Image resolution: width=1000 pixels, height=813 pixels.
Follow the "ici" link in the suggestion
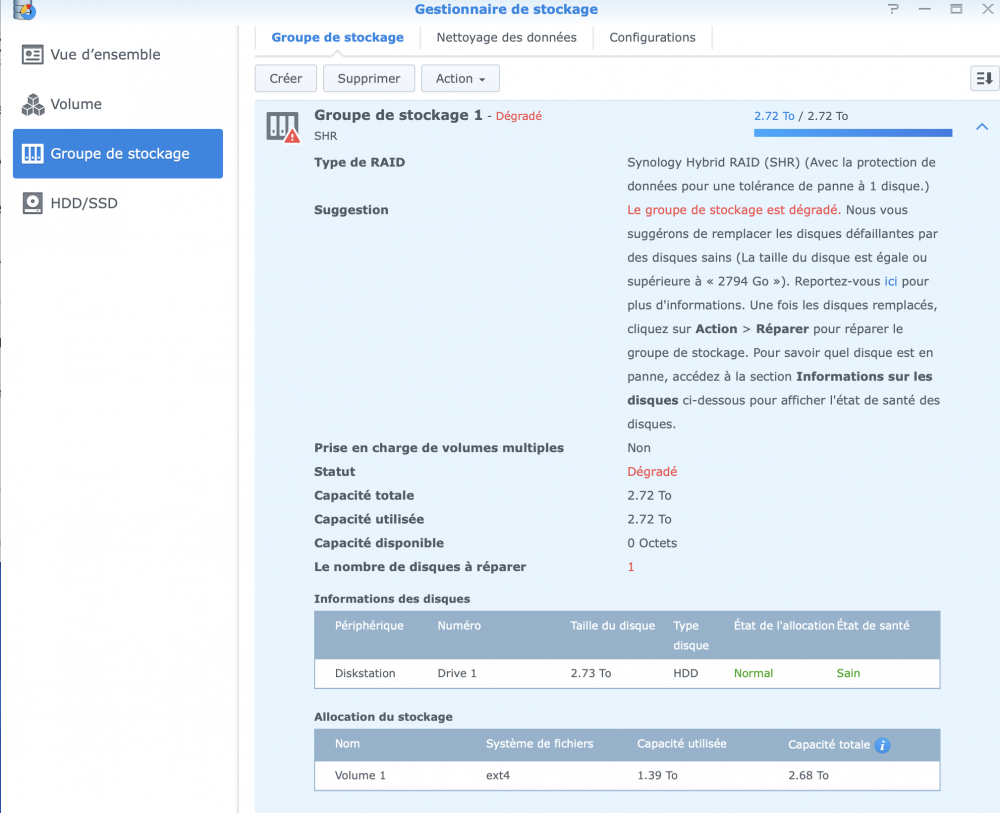890,282
